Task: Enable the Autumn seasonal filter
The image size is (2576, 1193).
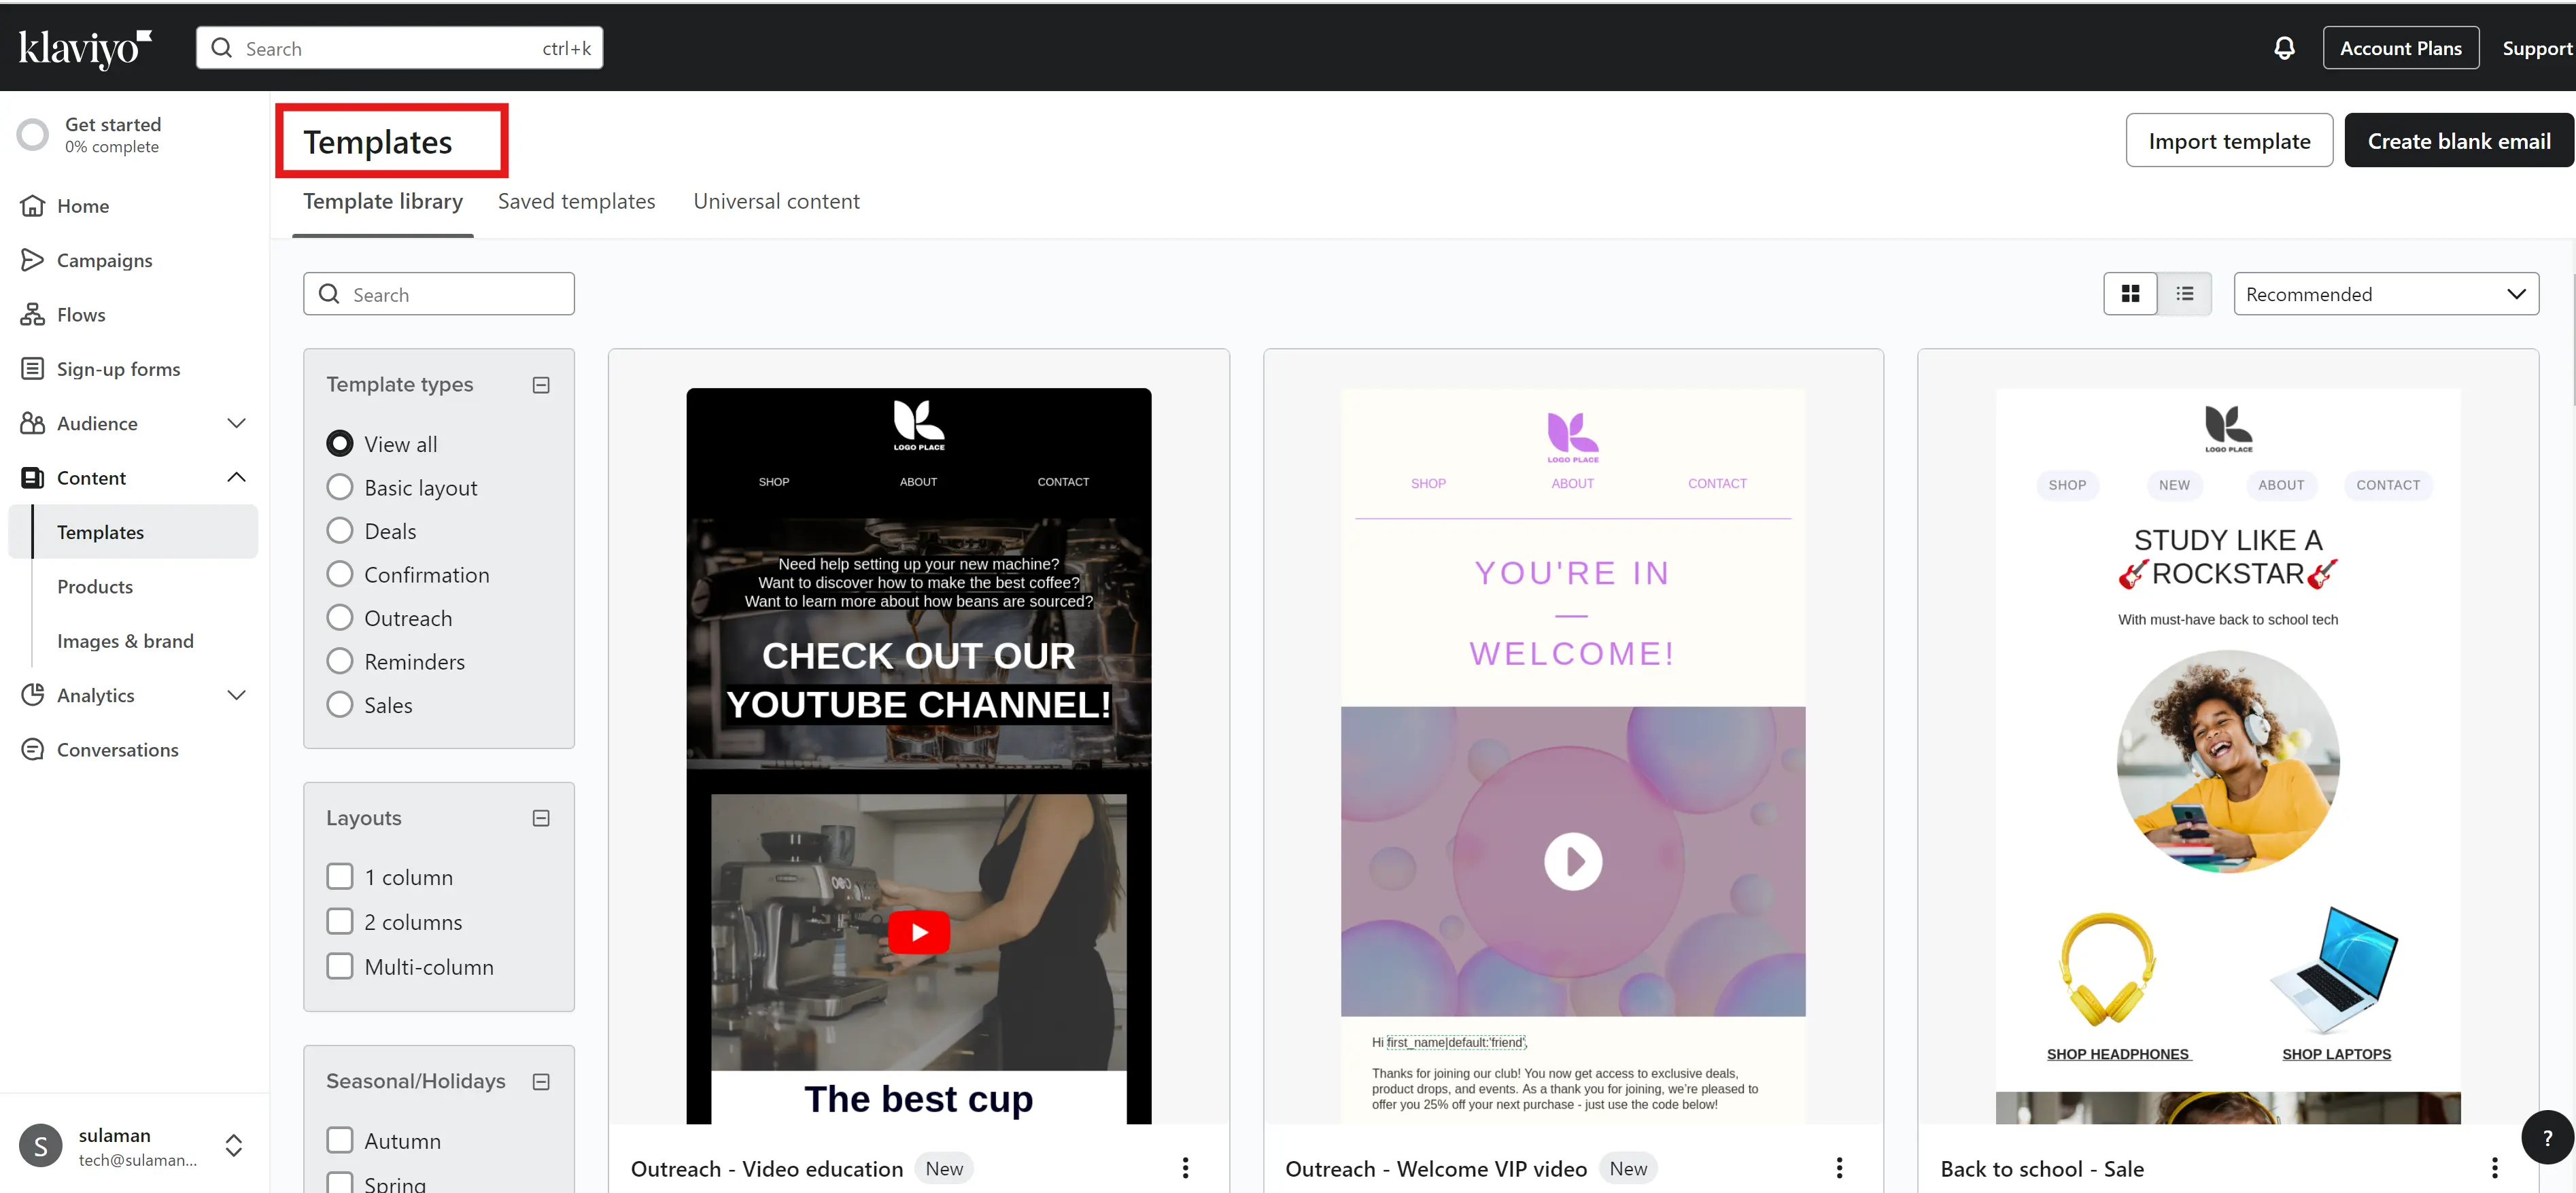Action: click(340, 1140)
